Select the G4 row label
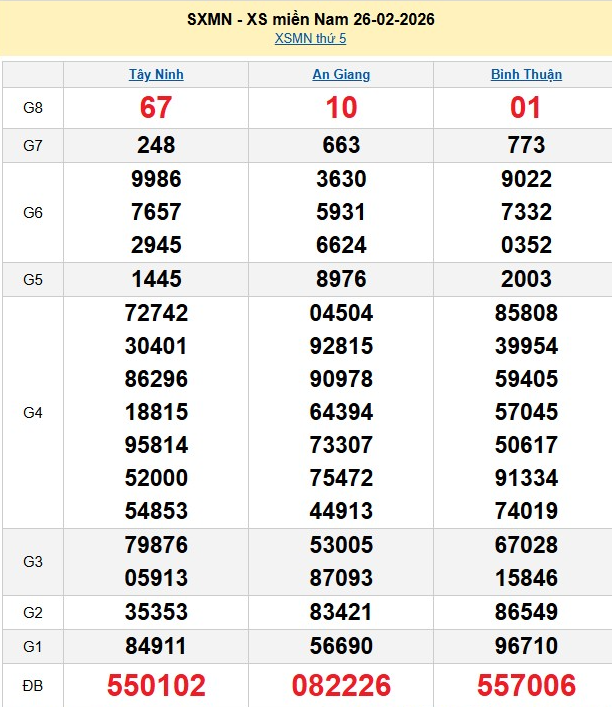 point(33,412)
